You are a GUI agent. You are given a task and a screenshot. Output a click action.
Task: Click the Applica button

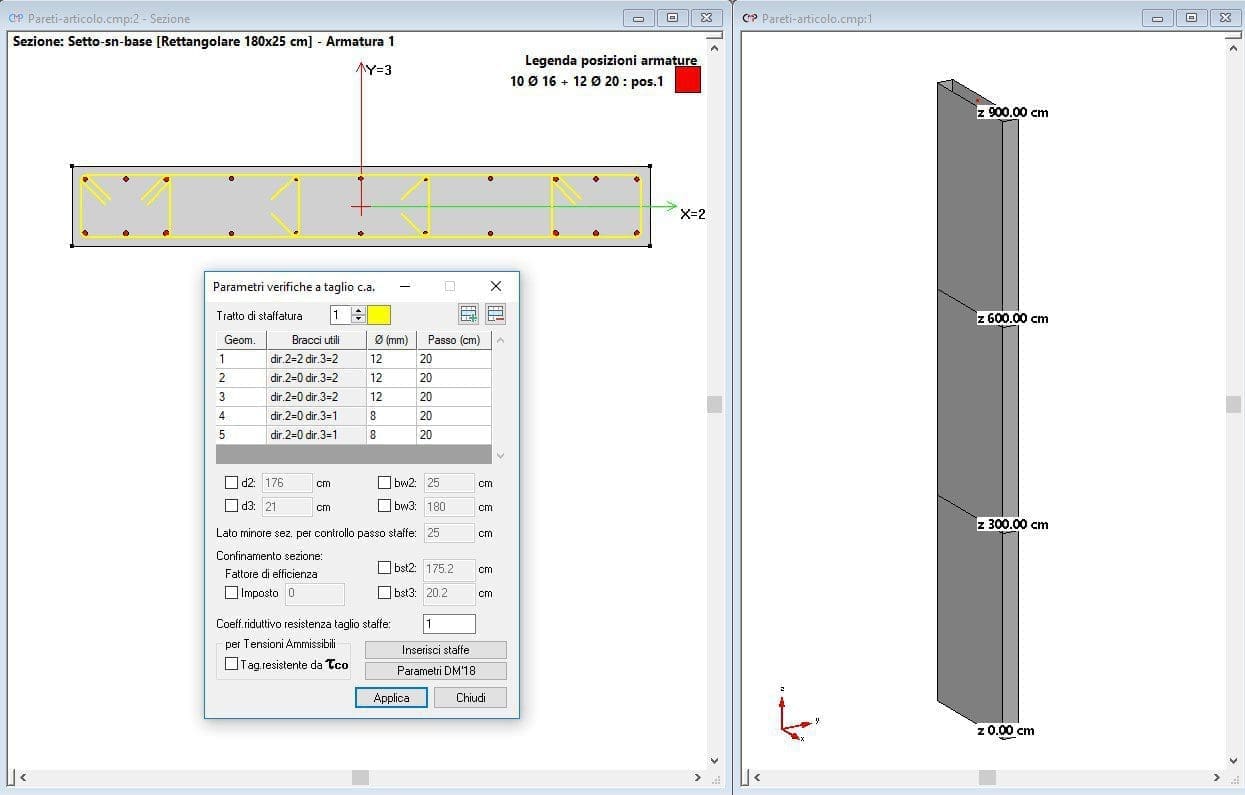391,698
